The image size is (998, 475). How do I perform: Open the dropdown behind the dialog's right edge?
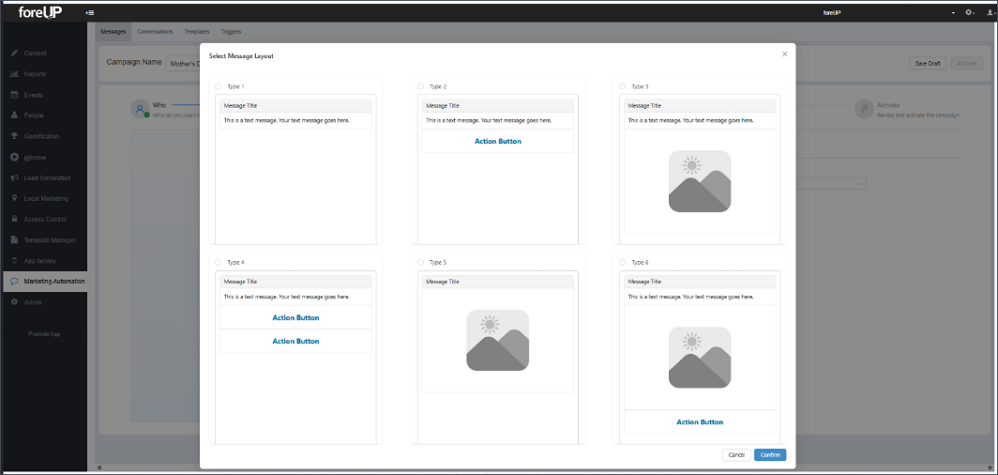[831, 183]
